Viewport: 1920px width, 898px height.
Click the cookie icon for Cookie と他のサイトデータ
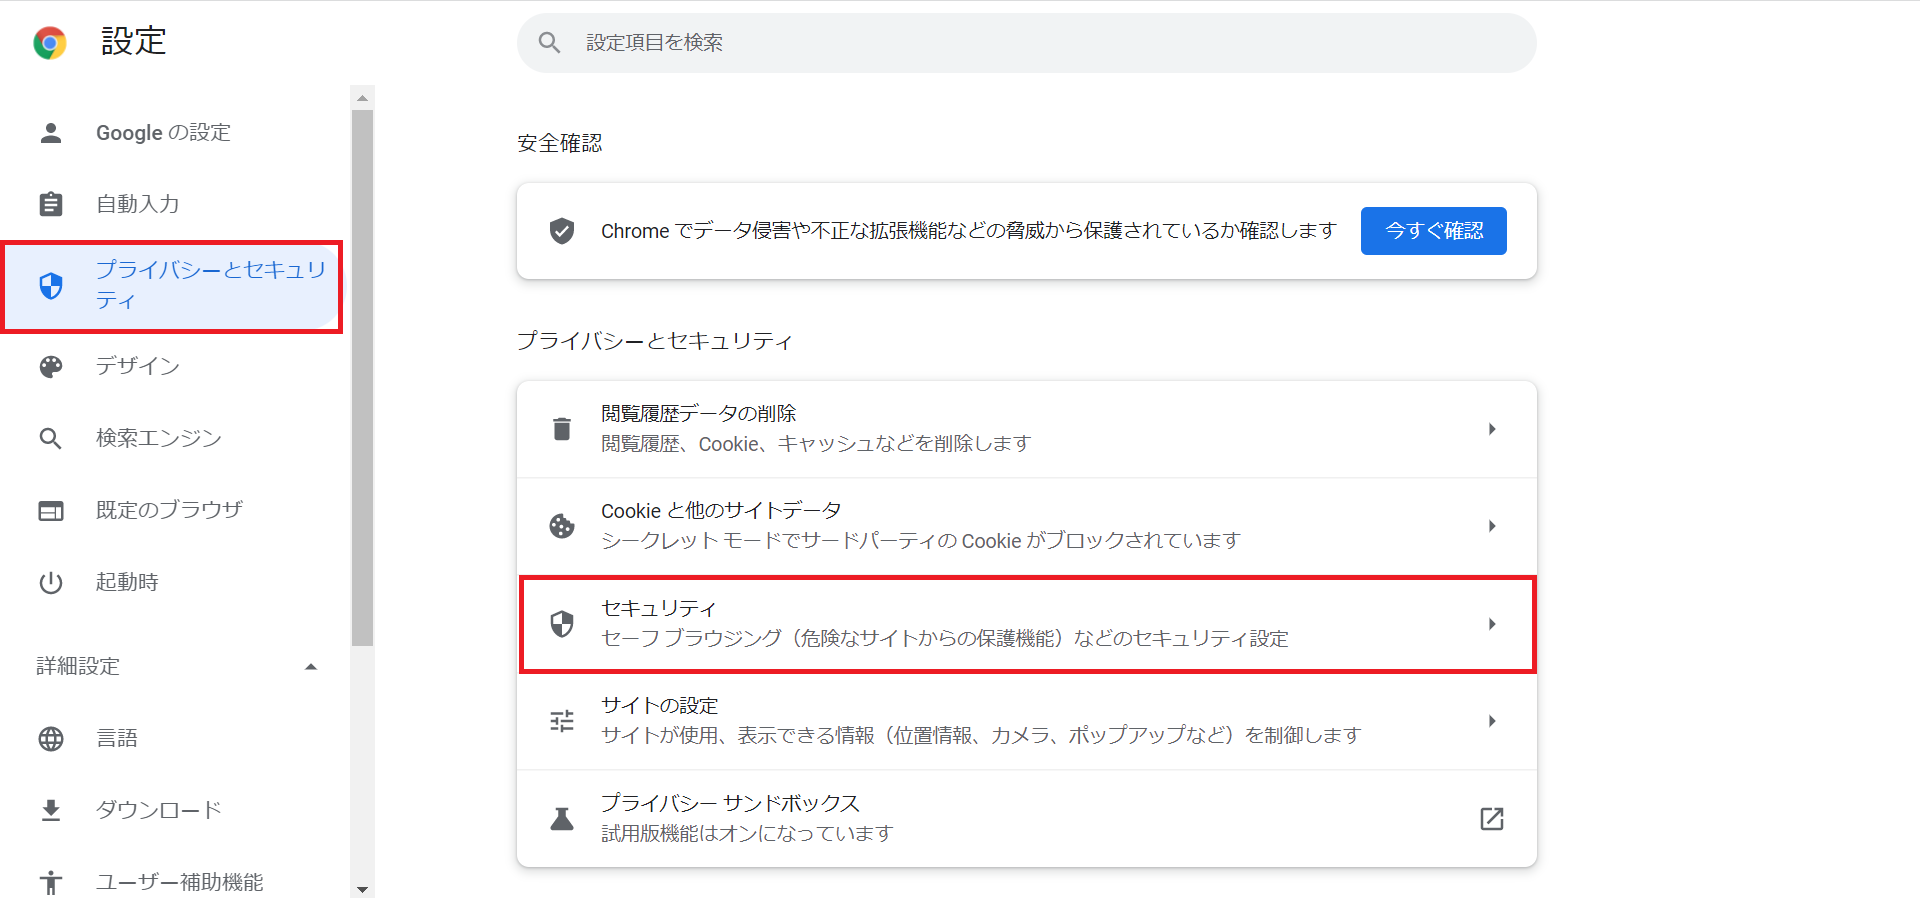(562, 526)
